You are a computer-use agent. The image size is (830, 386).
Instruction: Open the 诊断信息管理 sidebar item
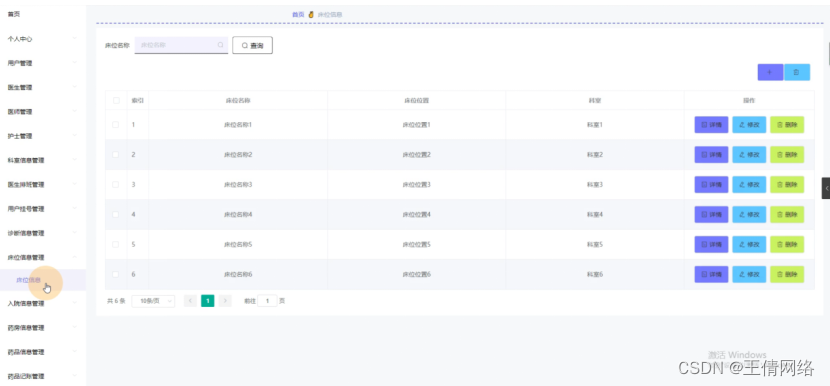click(x=42, y=234)
